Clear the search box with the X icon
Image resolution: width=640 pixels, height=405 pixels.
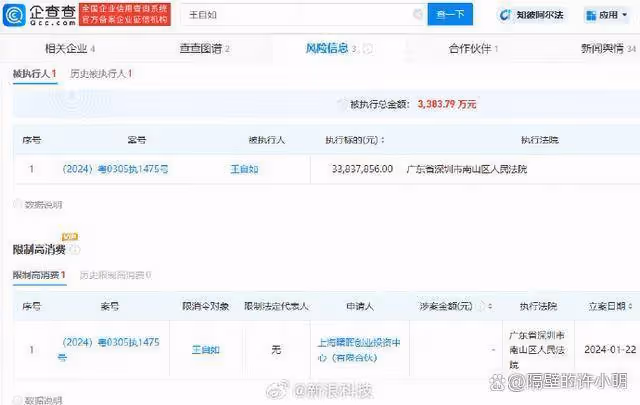[x=418, y=14]
